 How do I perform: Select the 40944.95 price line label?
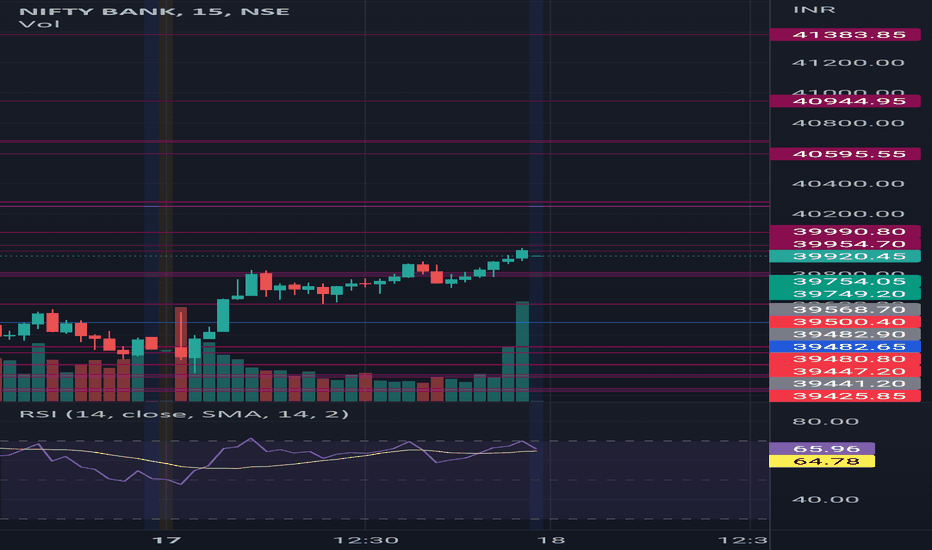(845, 102)
